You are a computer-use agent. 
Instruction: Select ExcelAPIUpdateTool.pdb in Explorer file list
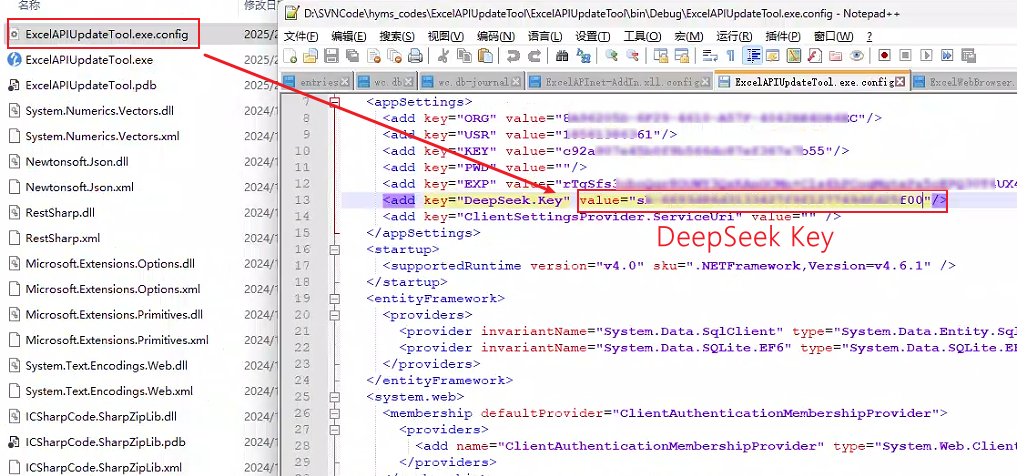click(x=91, y=85)
